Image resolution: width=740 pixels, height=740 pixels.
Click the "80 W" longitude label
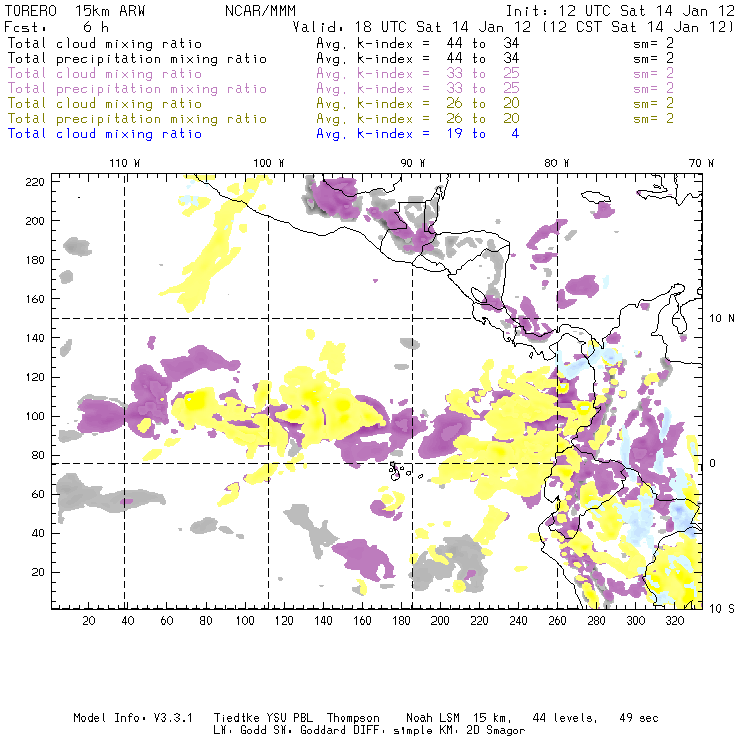coord(557,163)
